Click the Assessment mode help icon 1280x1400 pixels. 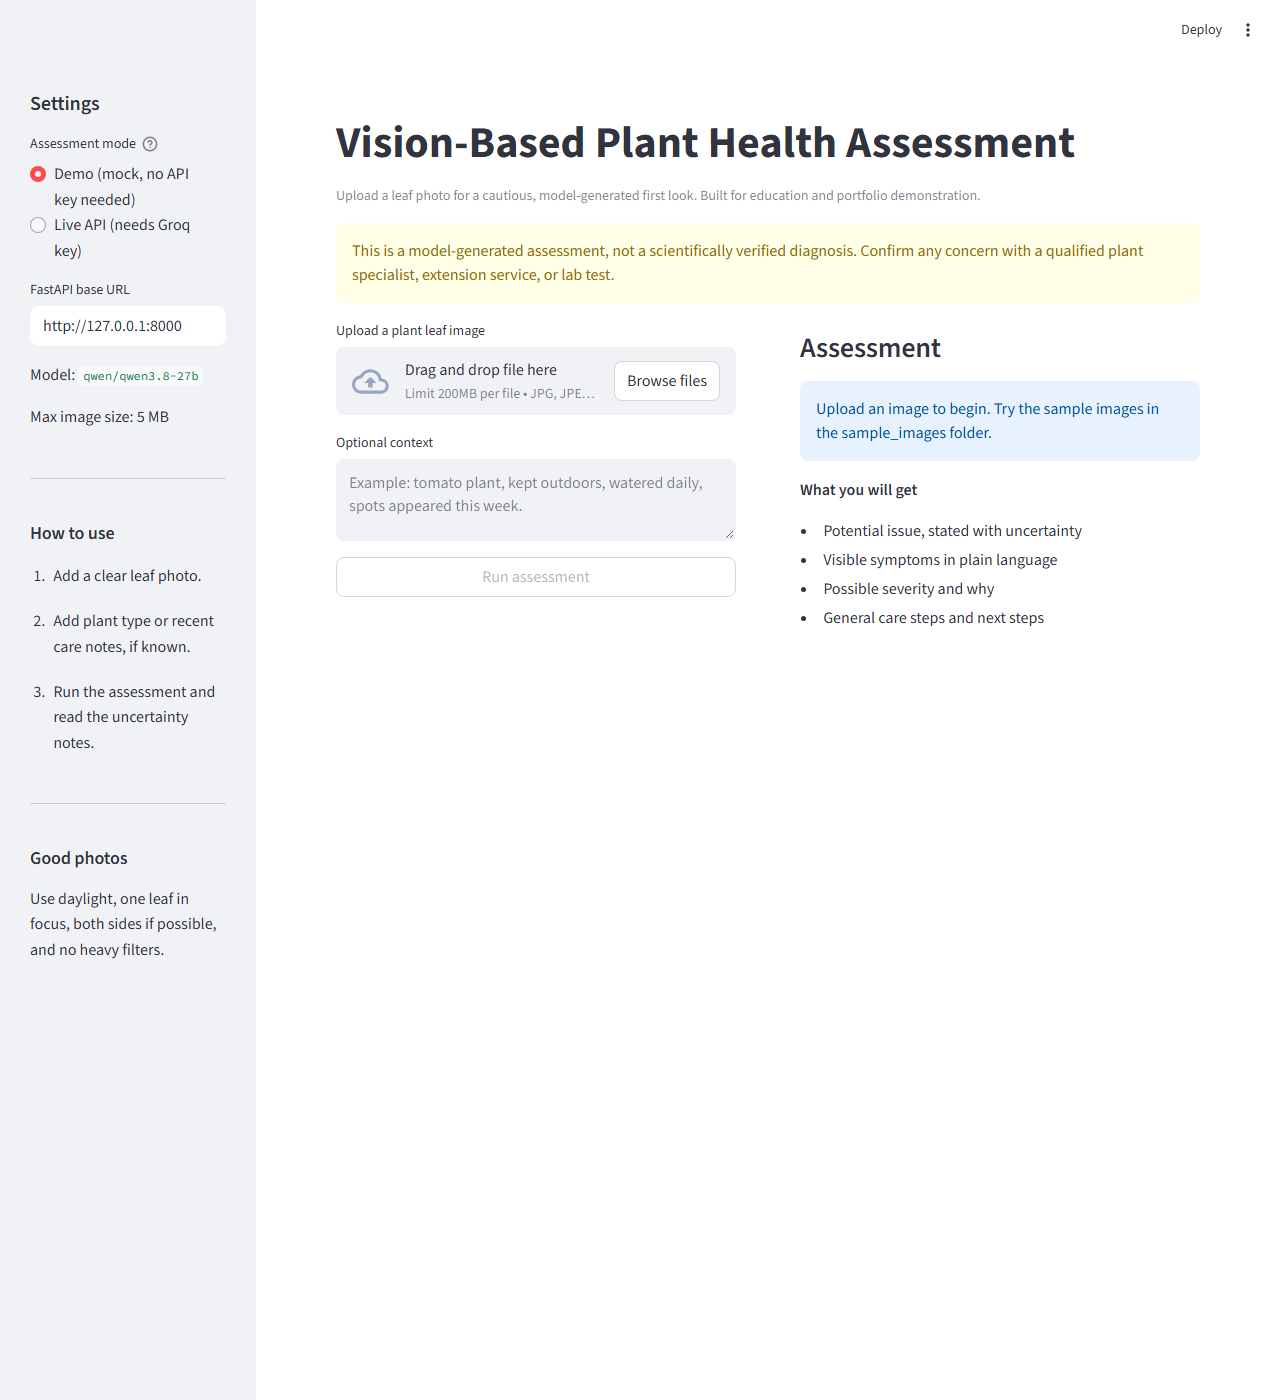(x=150, y=144)
